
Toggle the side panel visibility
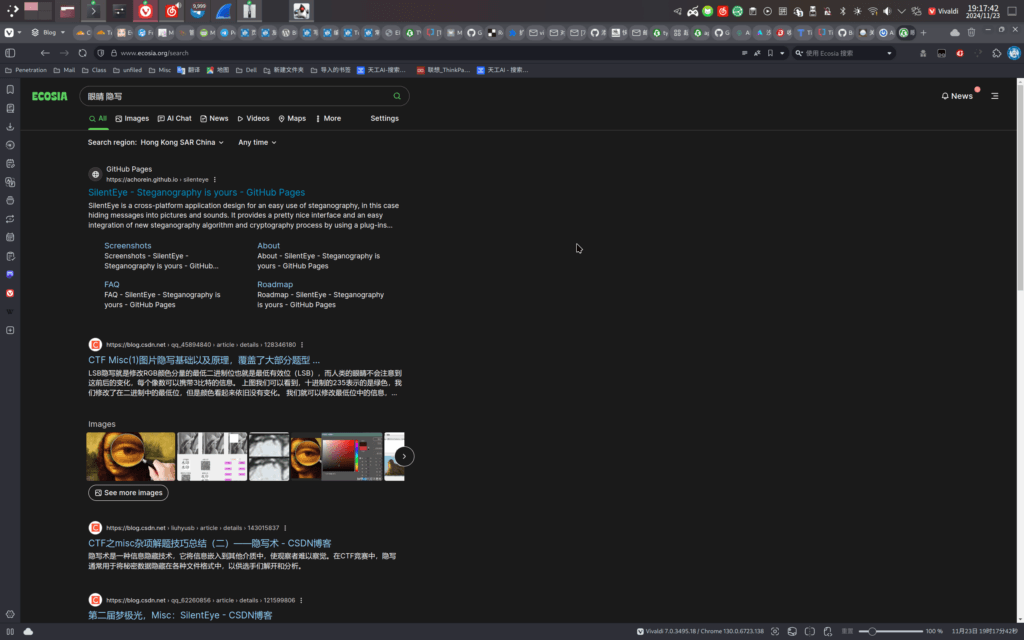point(10,53)
